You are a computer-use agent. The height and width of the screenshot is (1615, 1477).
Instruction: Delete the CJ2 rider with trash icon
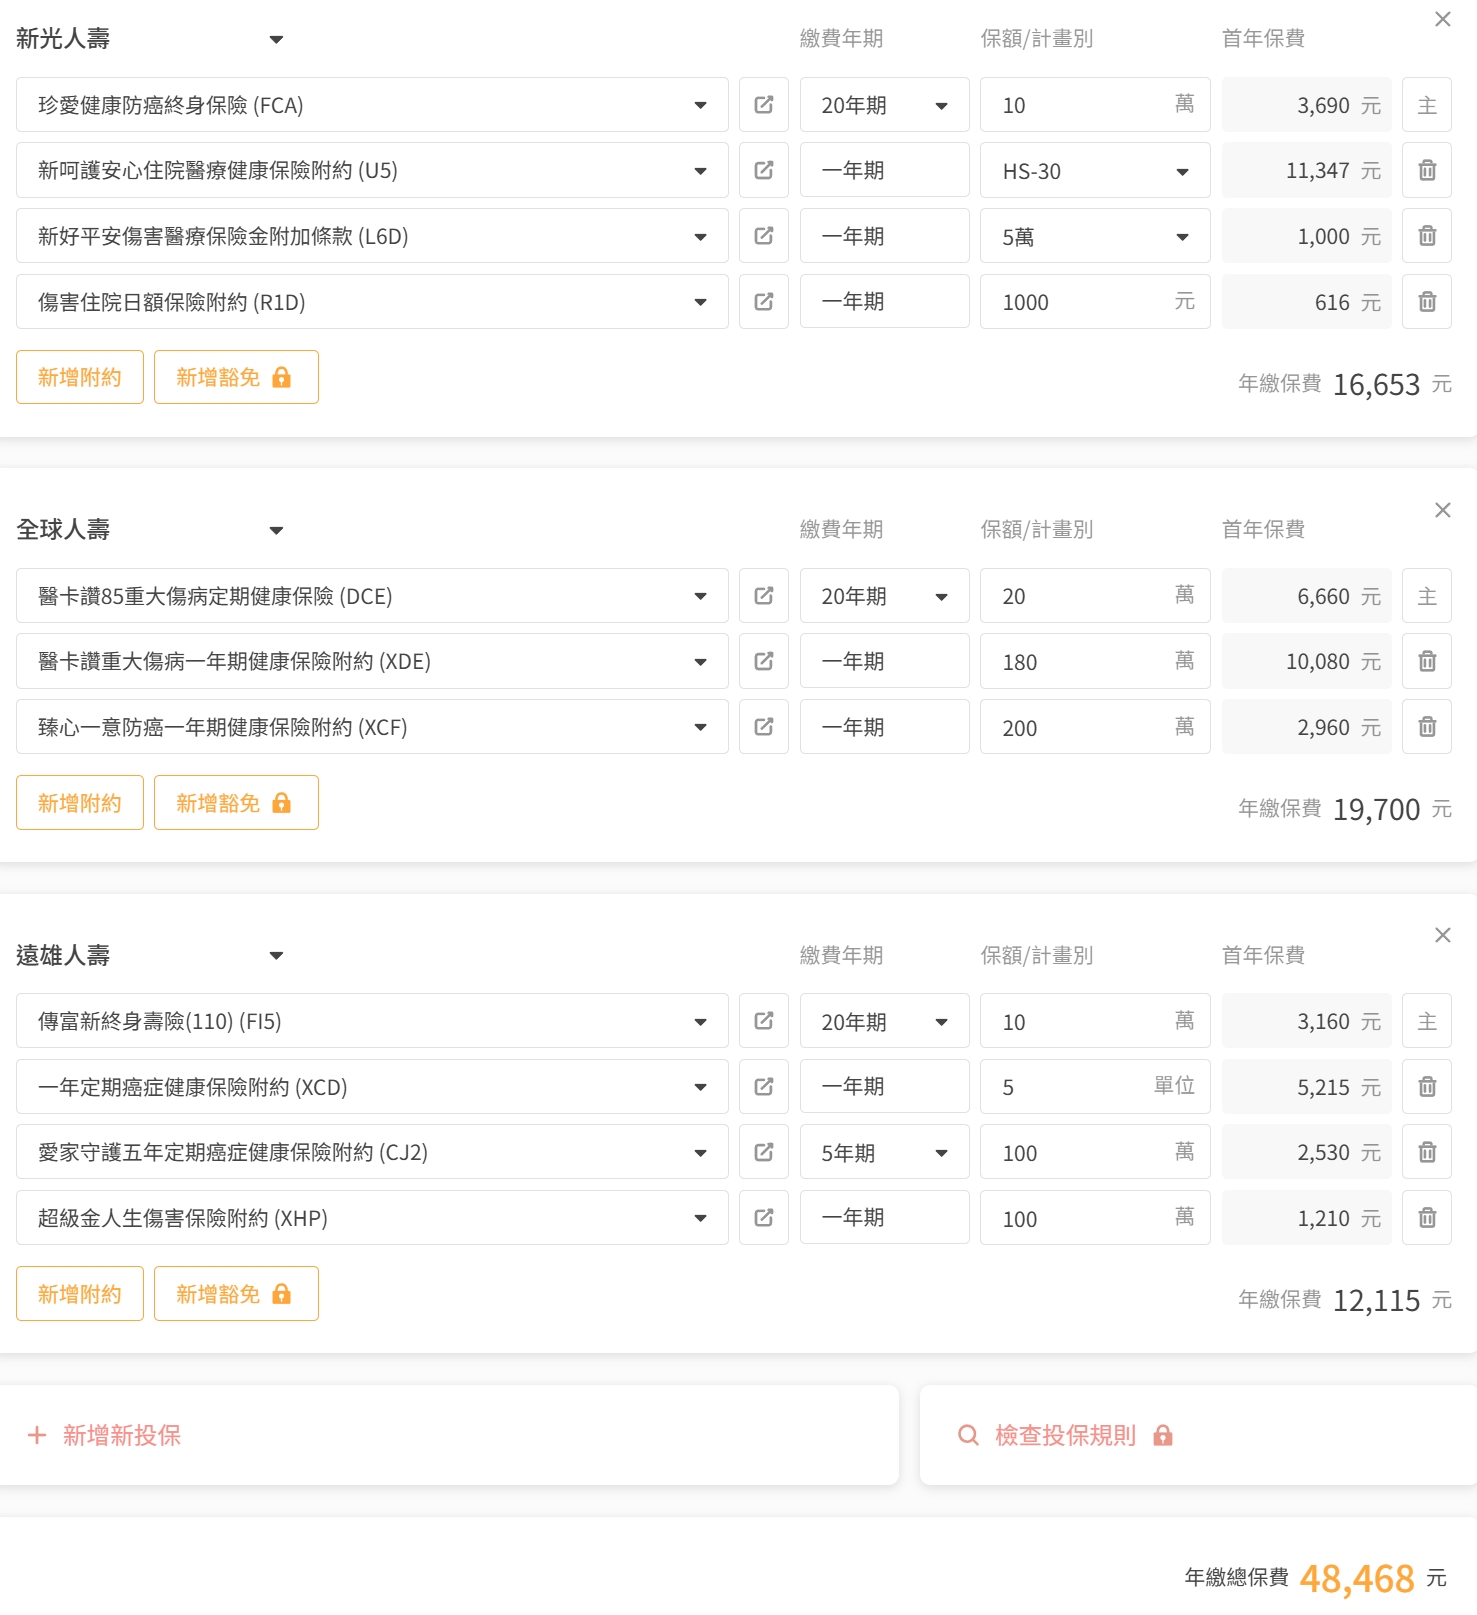(1427, 1152)
